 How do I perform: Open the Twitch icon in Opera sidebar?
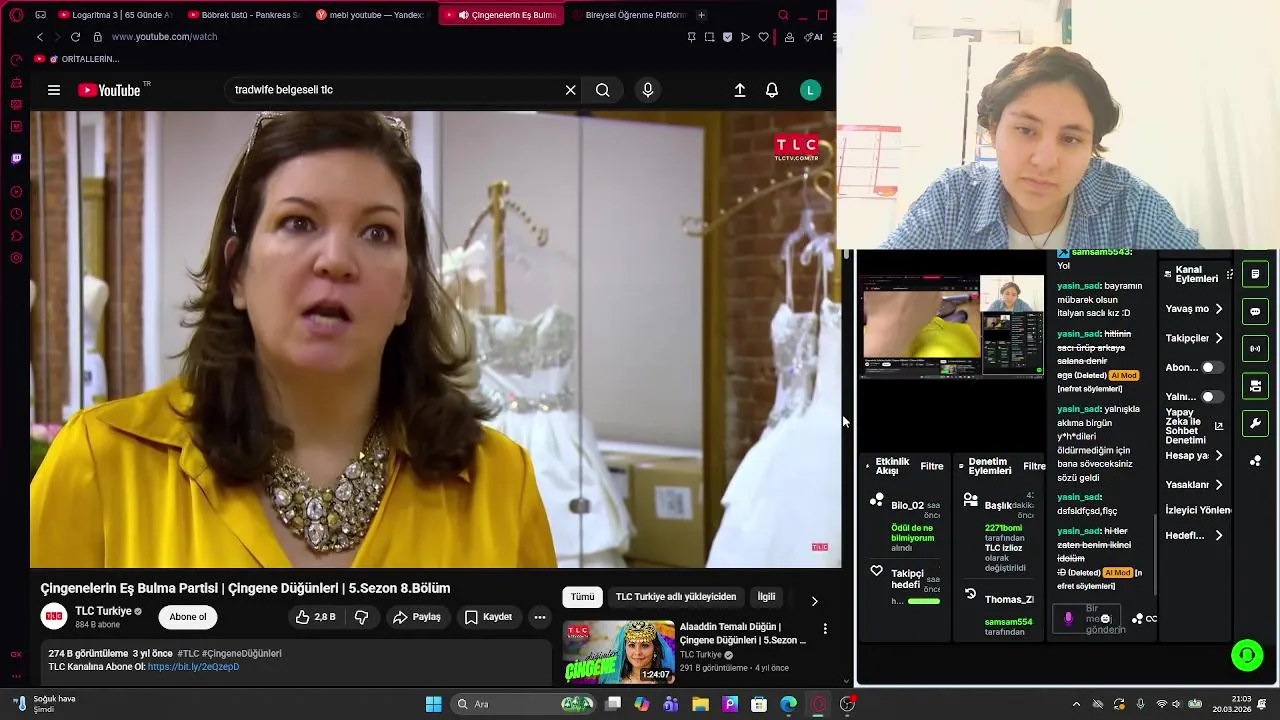pyautogui.click(x=16, y=159)
